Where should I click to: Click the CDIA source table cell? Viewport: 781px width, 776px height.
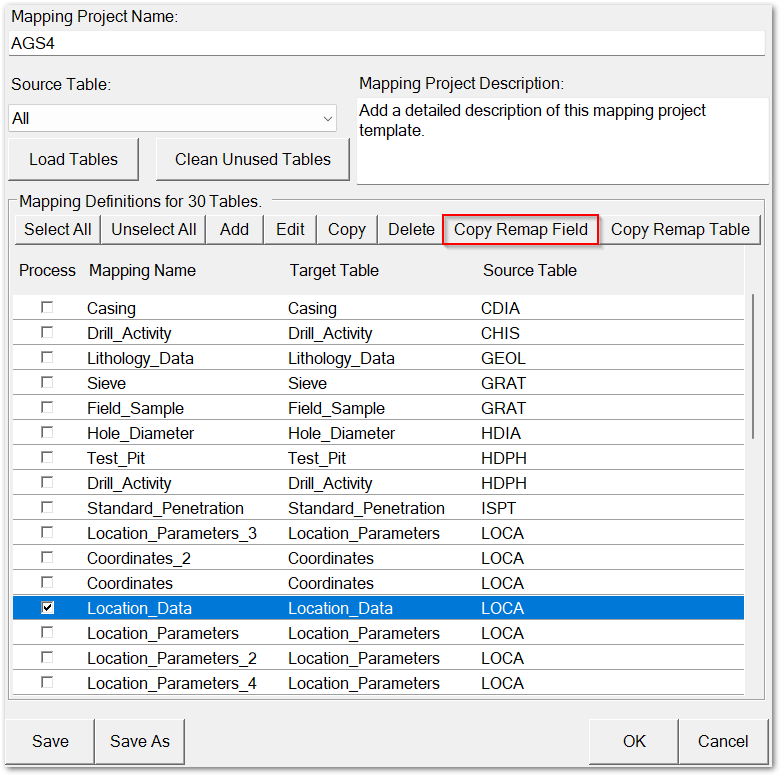point(500,309)
